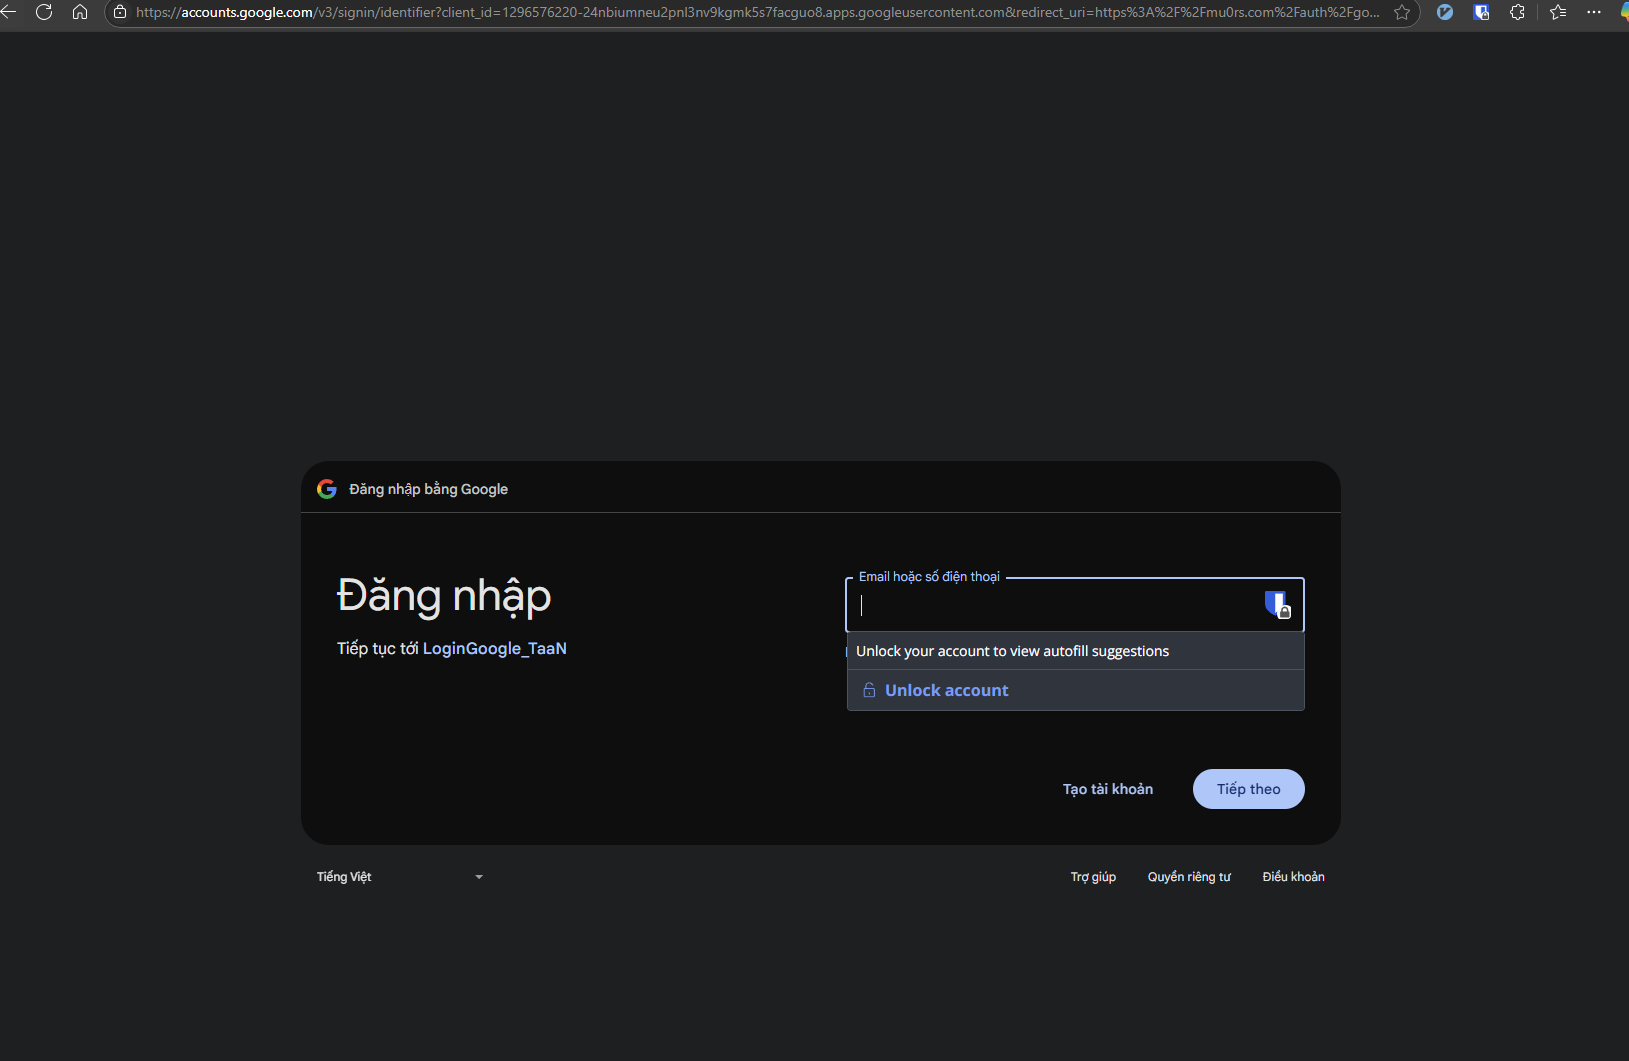View site security info via the lock icon
This screenshot has width=1629, height=1061.
(119, 13)
